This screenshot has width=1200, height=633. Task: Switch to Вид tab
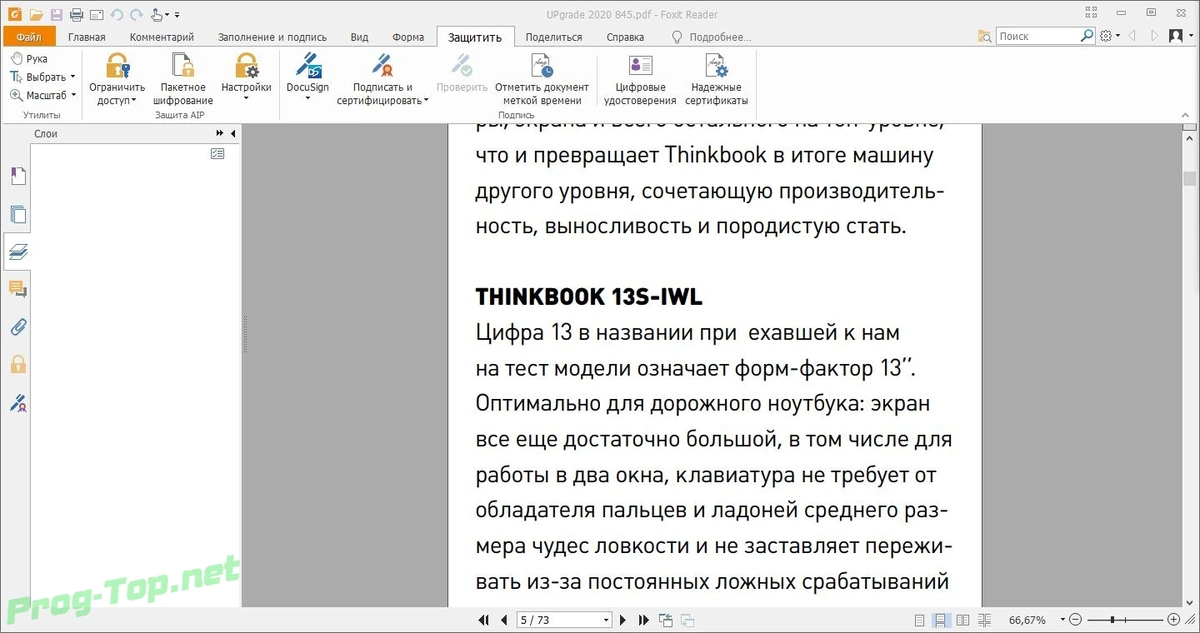(360, 37)
